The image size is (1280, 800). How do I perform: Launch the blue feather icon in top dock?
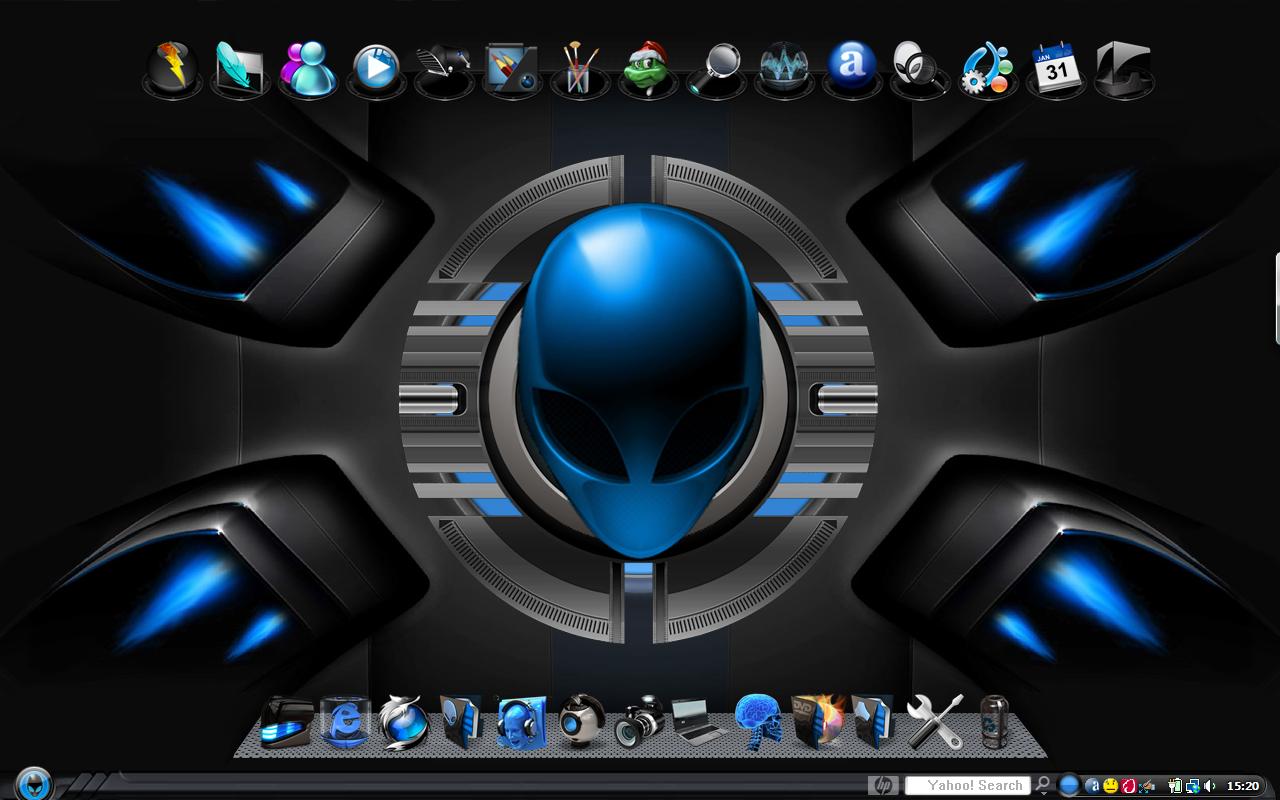pyautogui.click(x=241, y=67)
